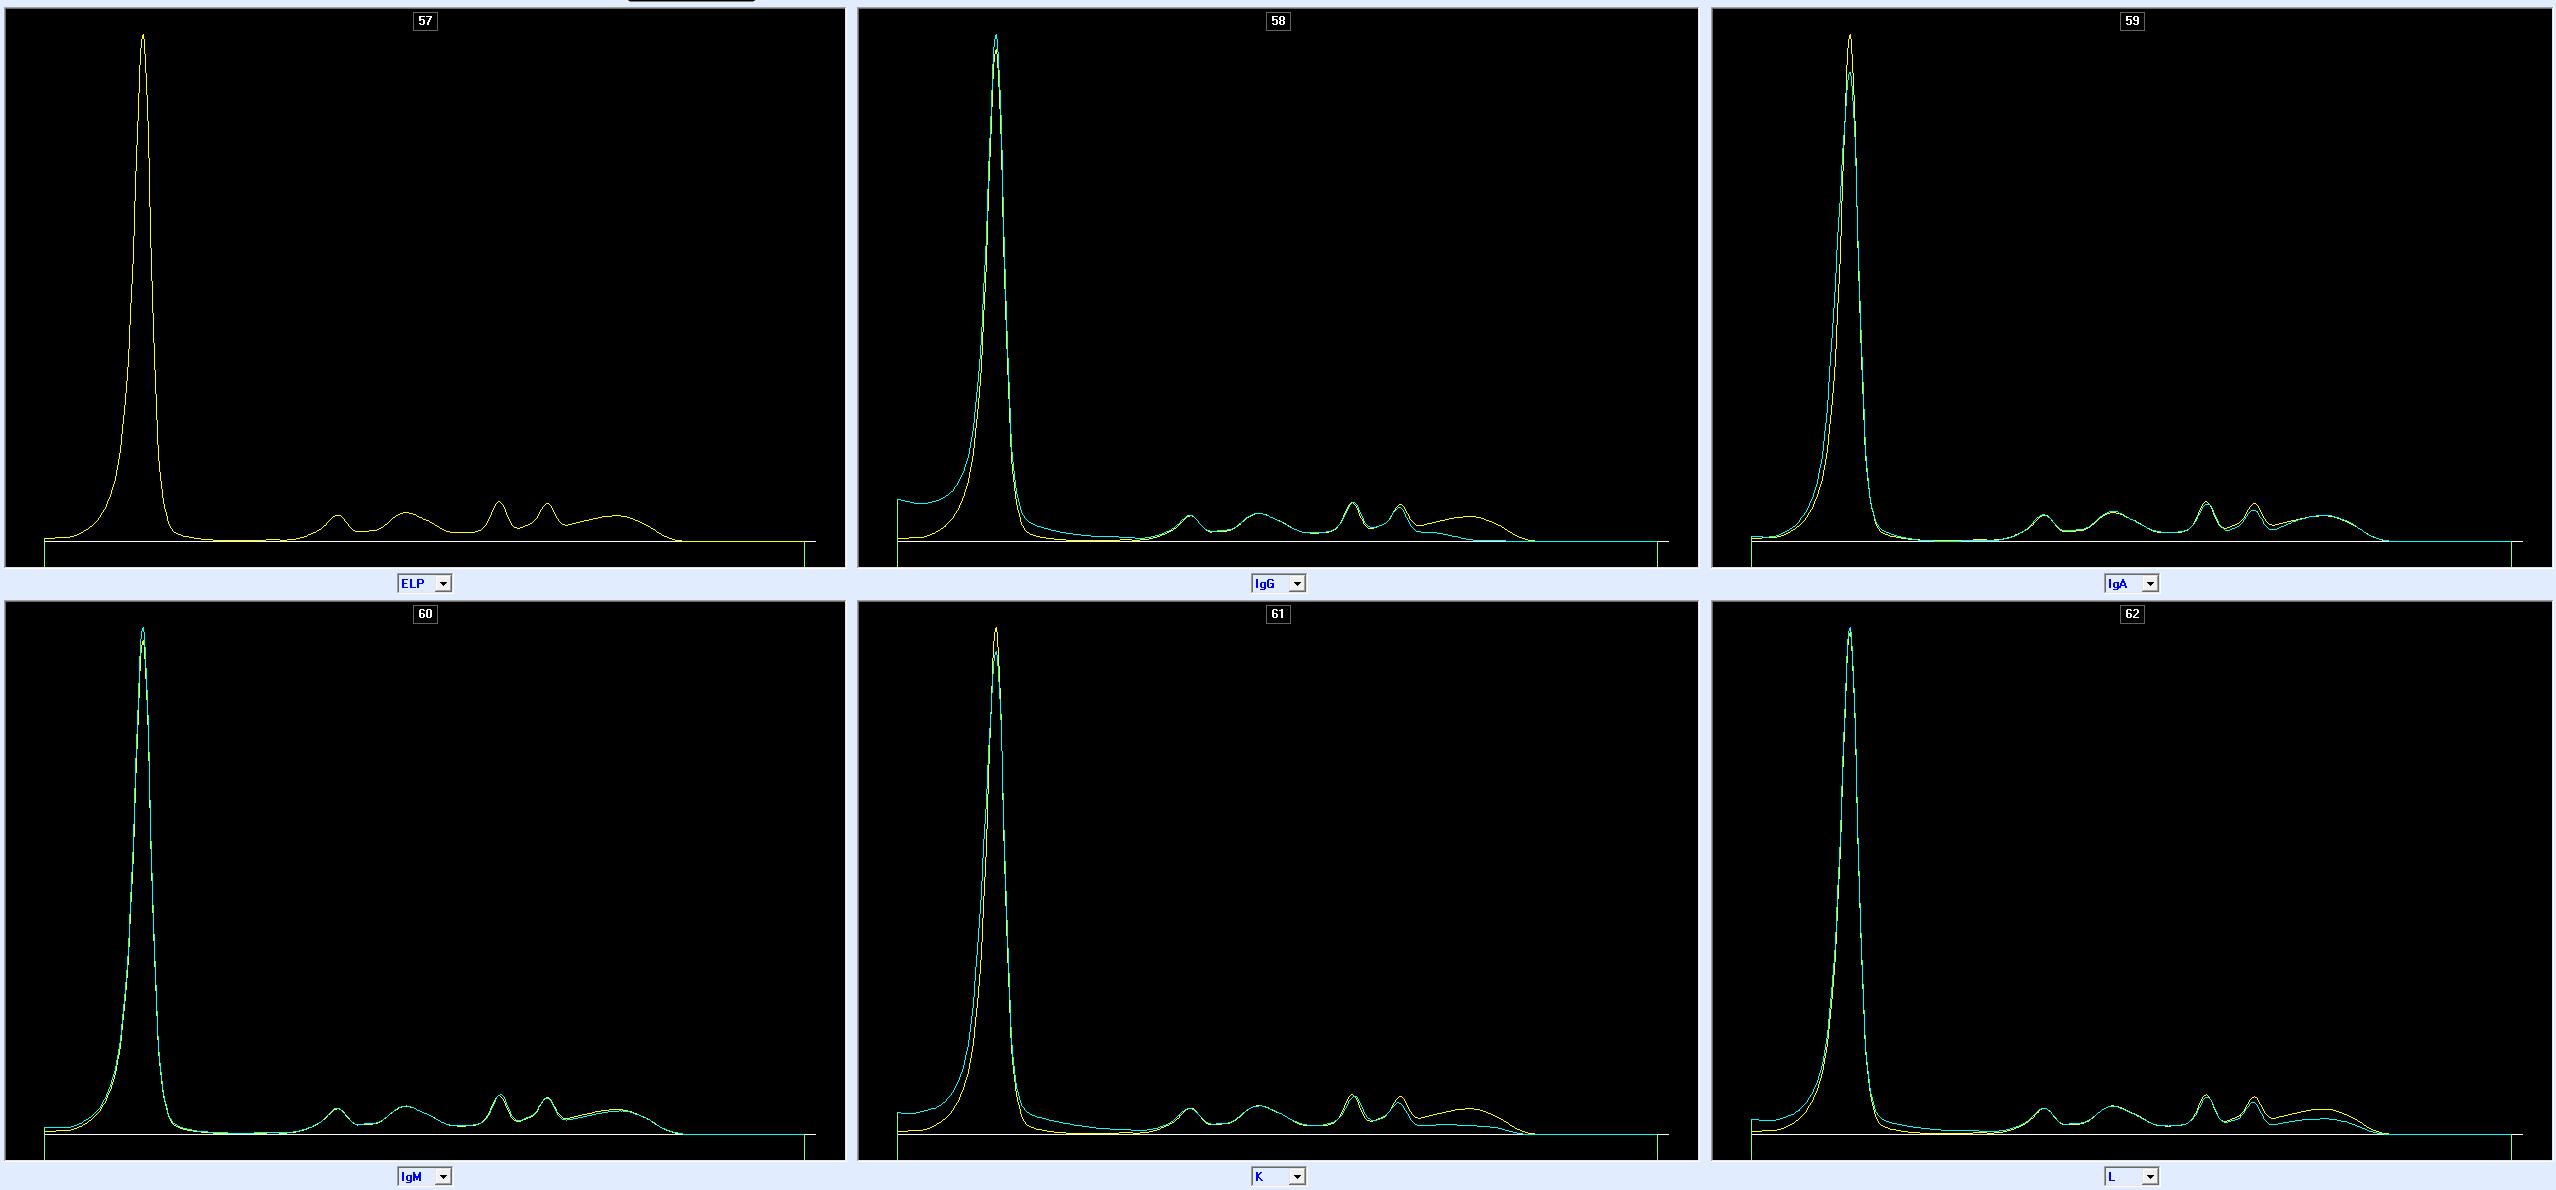
Task: Expand the IgM selector dropdown
Action: 443,1177
